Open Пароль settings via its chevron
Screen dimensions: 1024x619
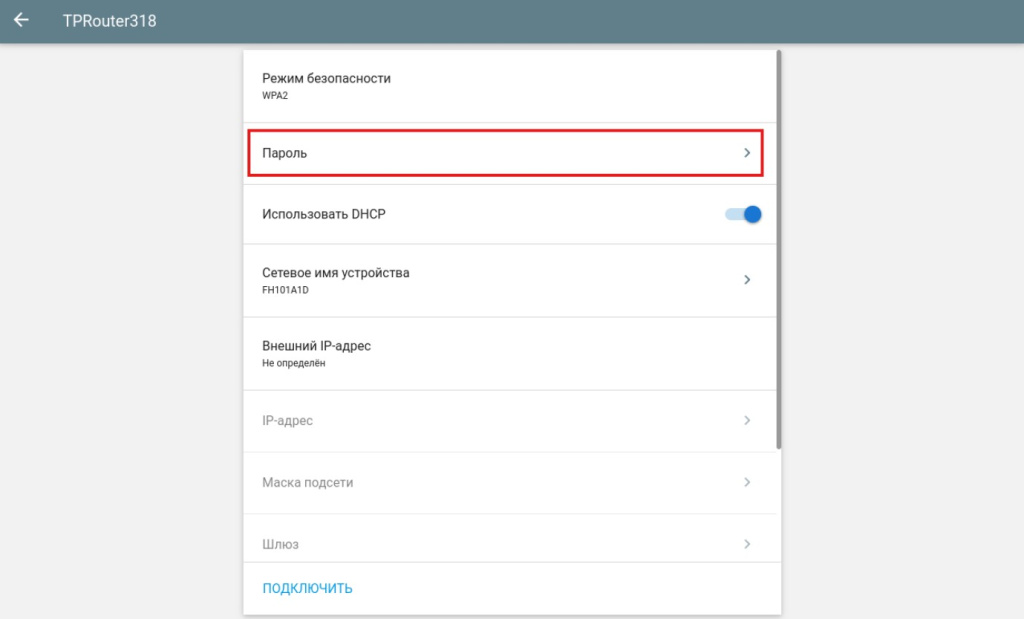pyautogui.click(x=747, y=153)
